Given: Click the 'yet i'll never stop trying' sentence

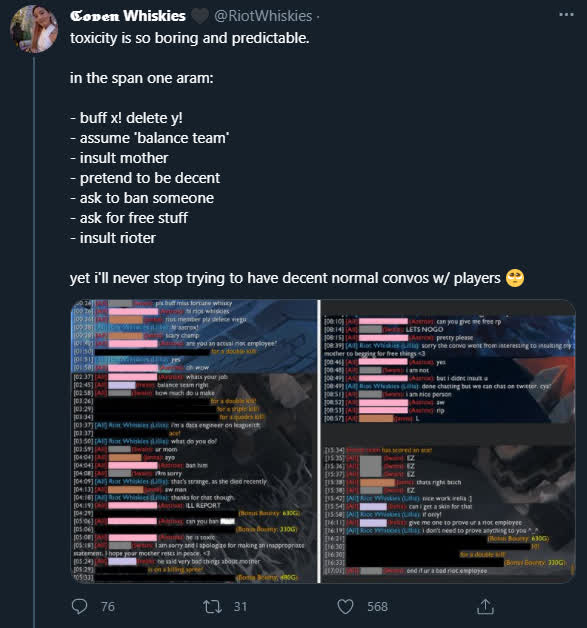Looking at the screenshot, I should pyautogui.click(x=285, y=278).
